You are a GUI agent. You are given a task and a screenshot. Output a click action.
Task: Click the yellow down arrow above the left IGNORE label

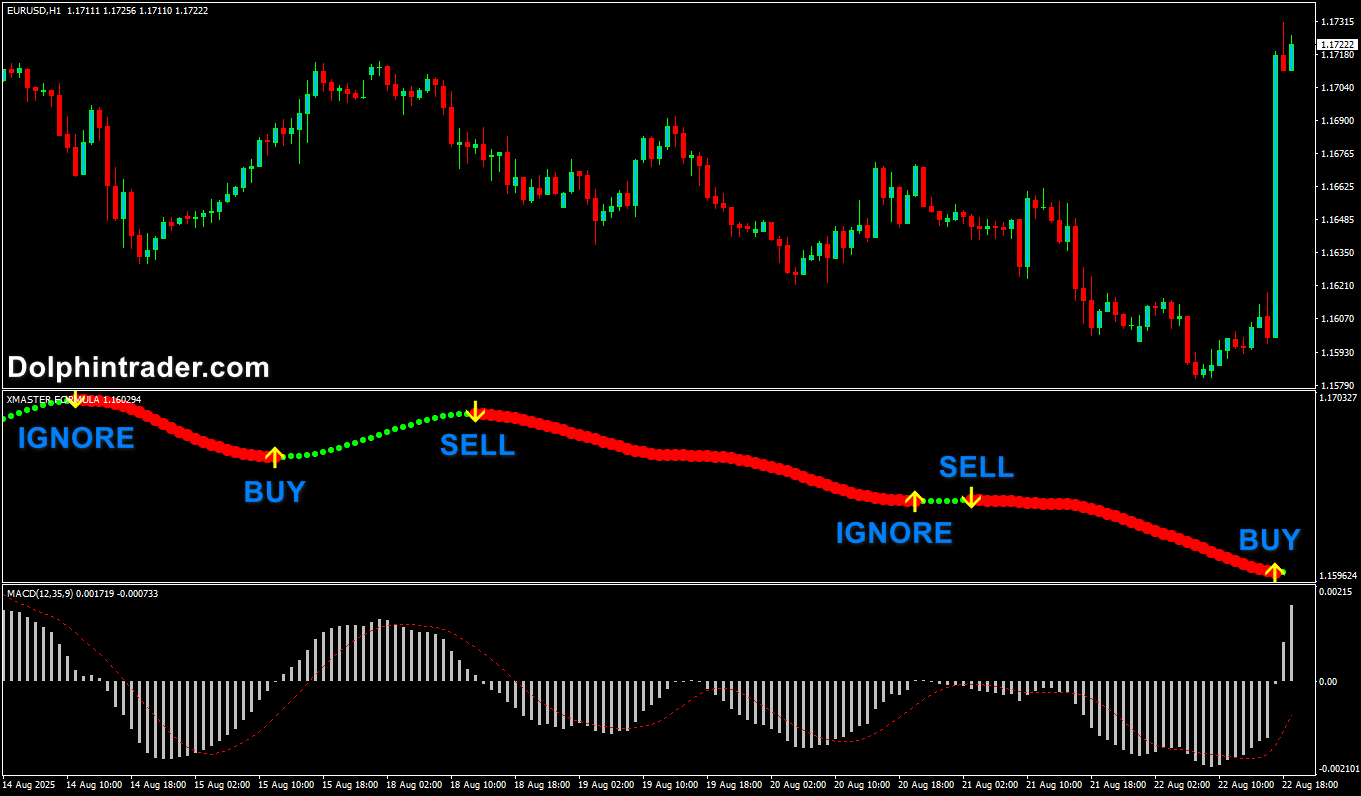75,400
